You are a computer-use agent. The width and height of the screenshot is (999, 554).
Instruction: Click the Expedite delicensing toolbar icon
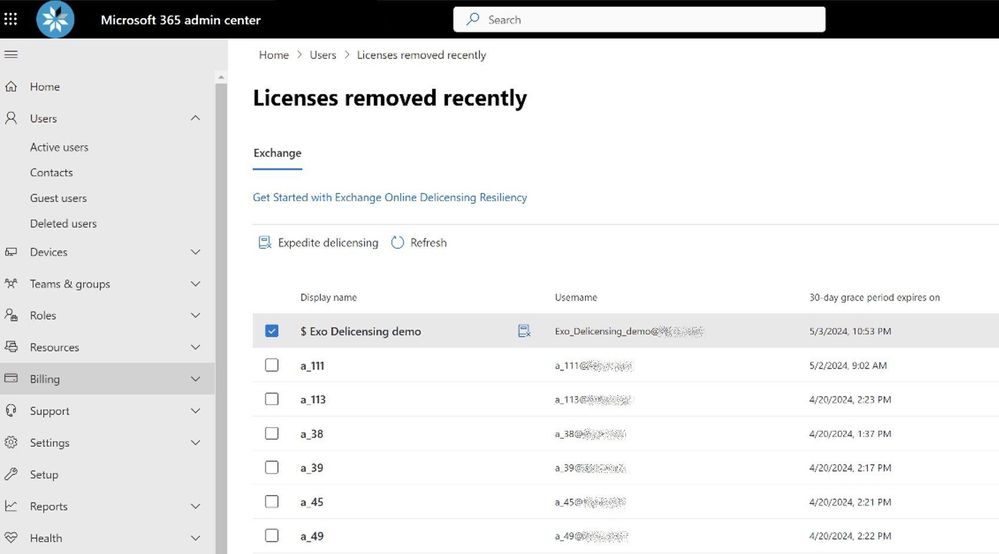click(x=264, y=243)
